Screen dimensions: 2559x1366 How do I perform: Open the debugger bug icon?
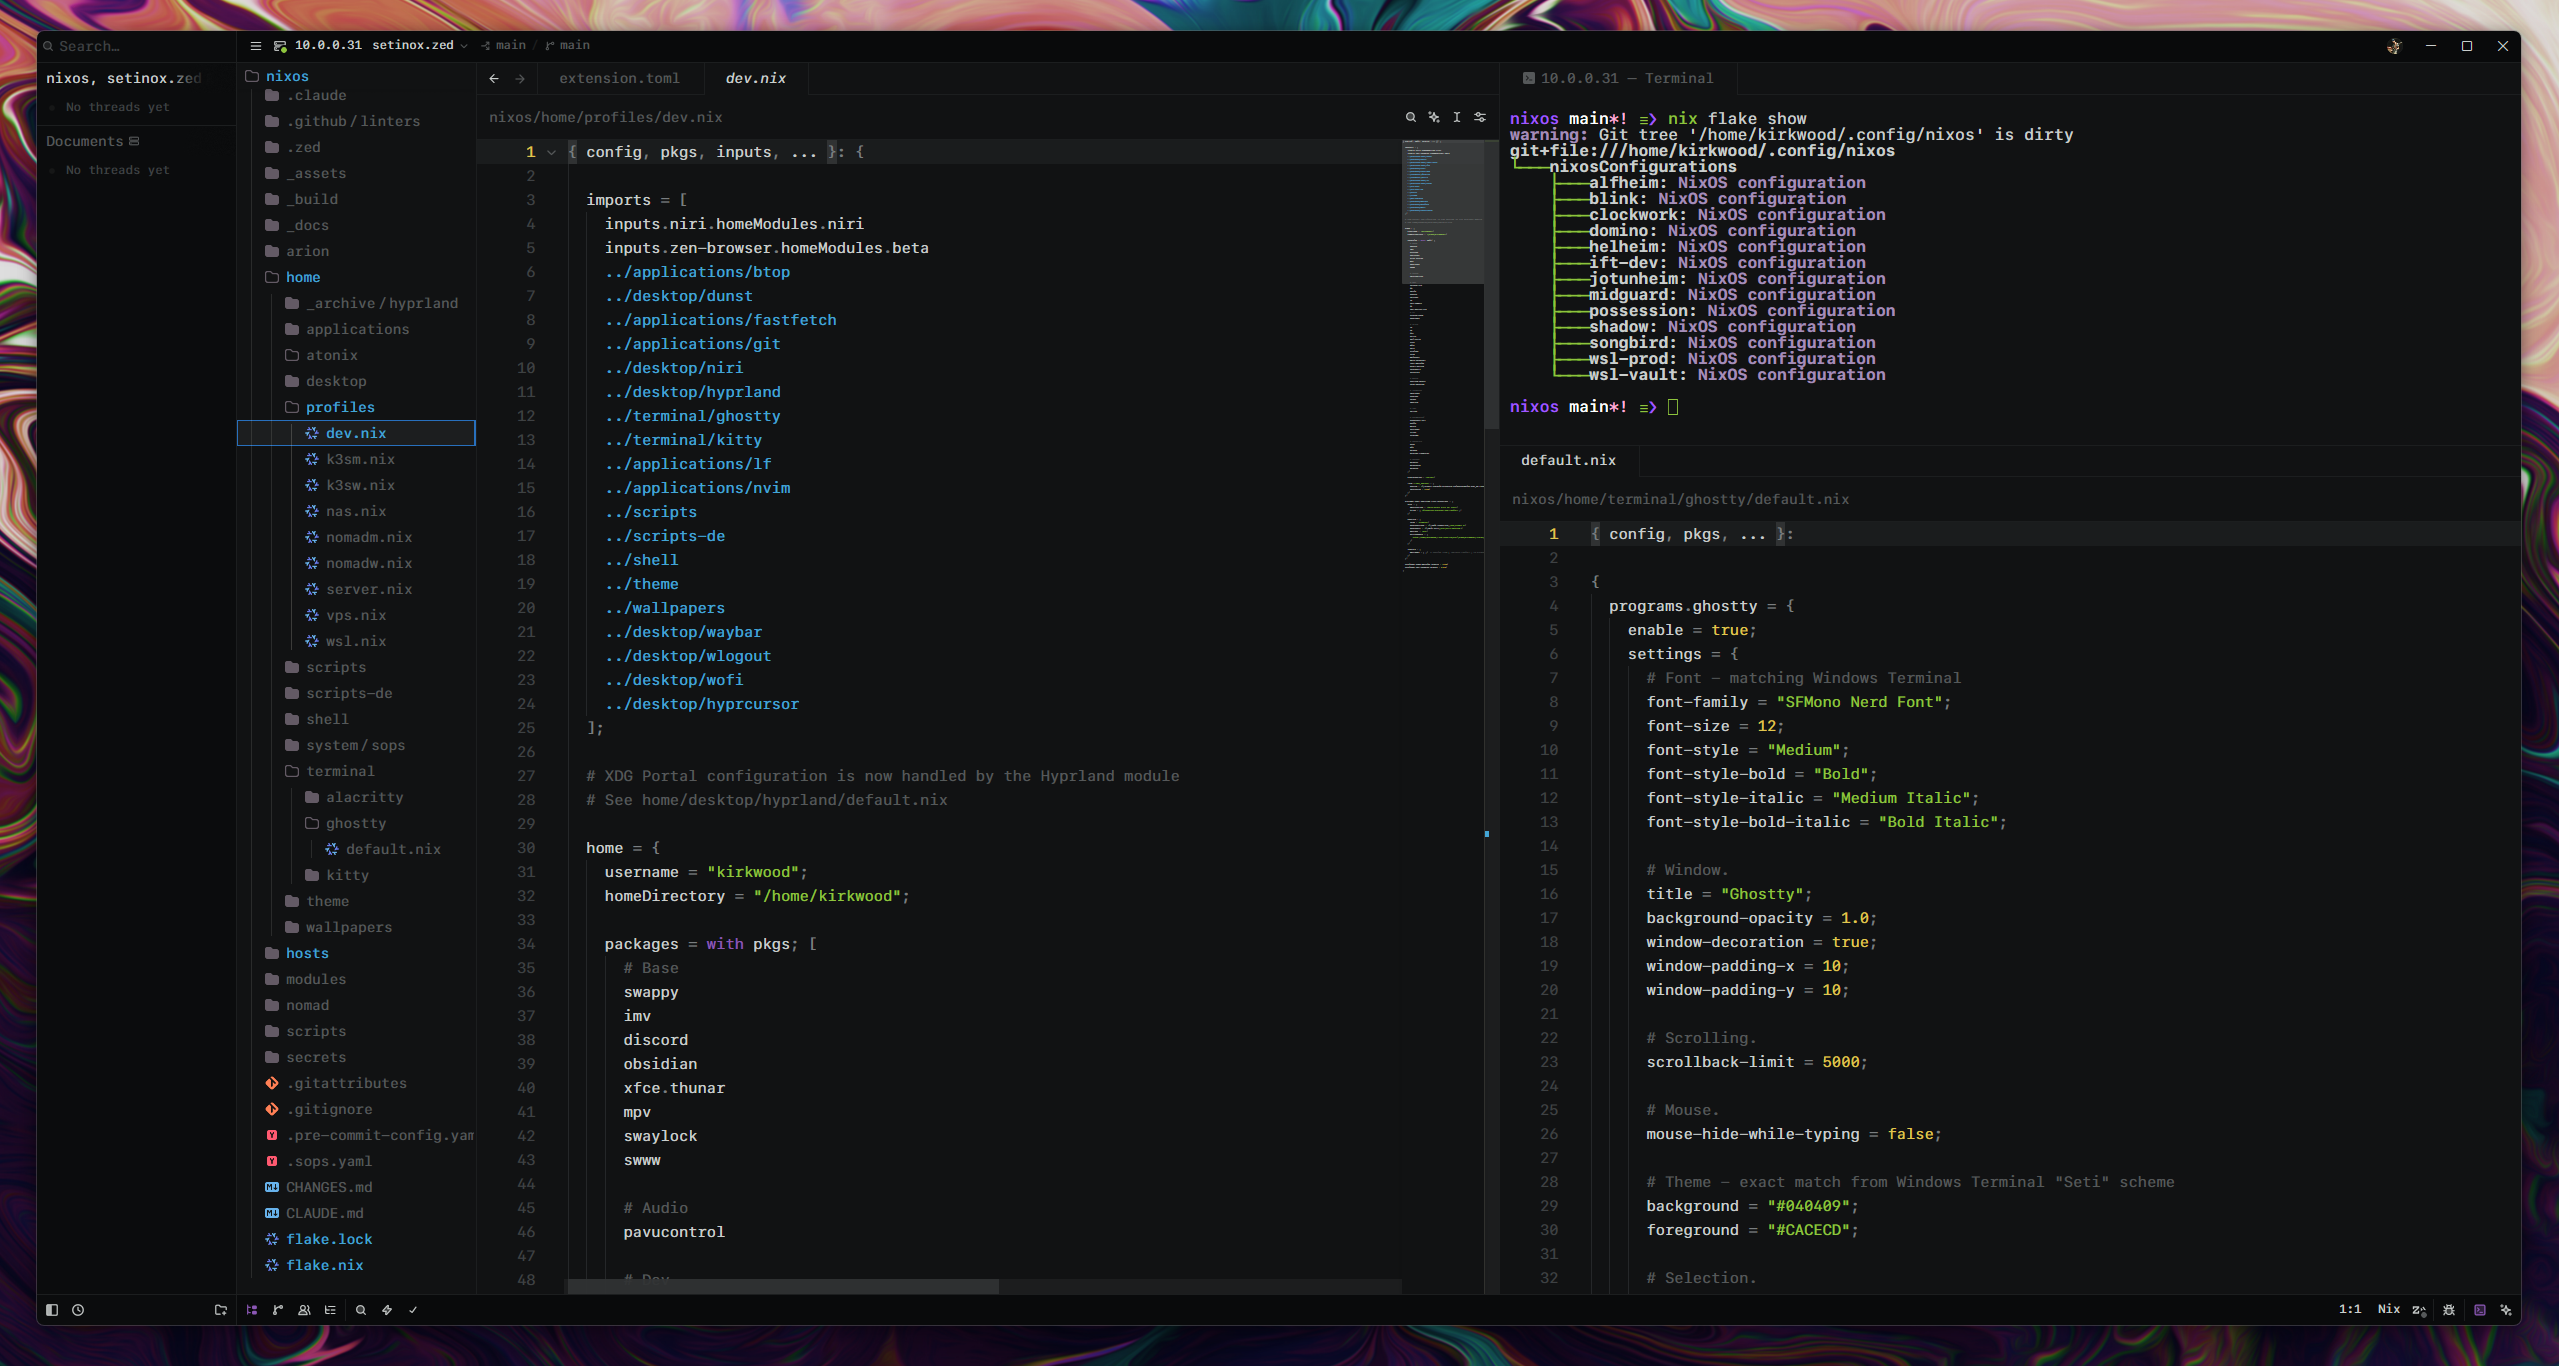tap(2449, 1310)
